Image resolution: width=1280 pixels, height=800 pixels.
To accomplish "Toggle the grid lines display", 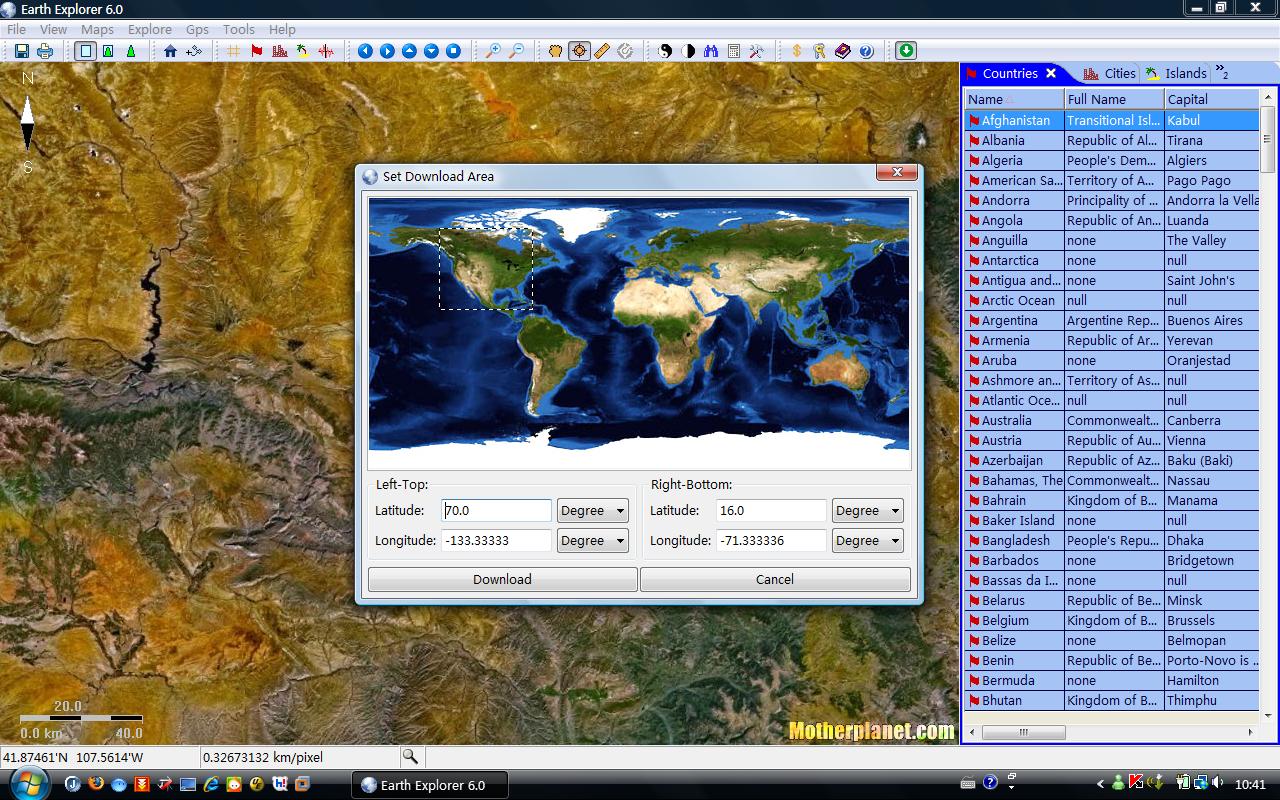I will coord(231,51).
